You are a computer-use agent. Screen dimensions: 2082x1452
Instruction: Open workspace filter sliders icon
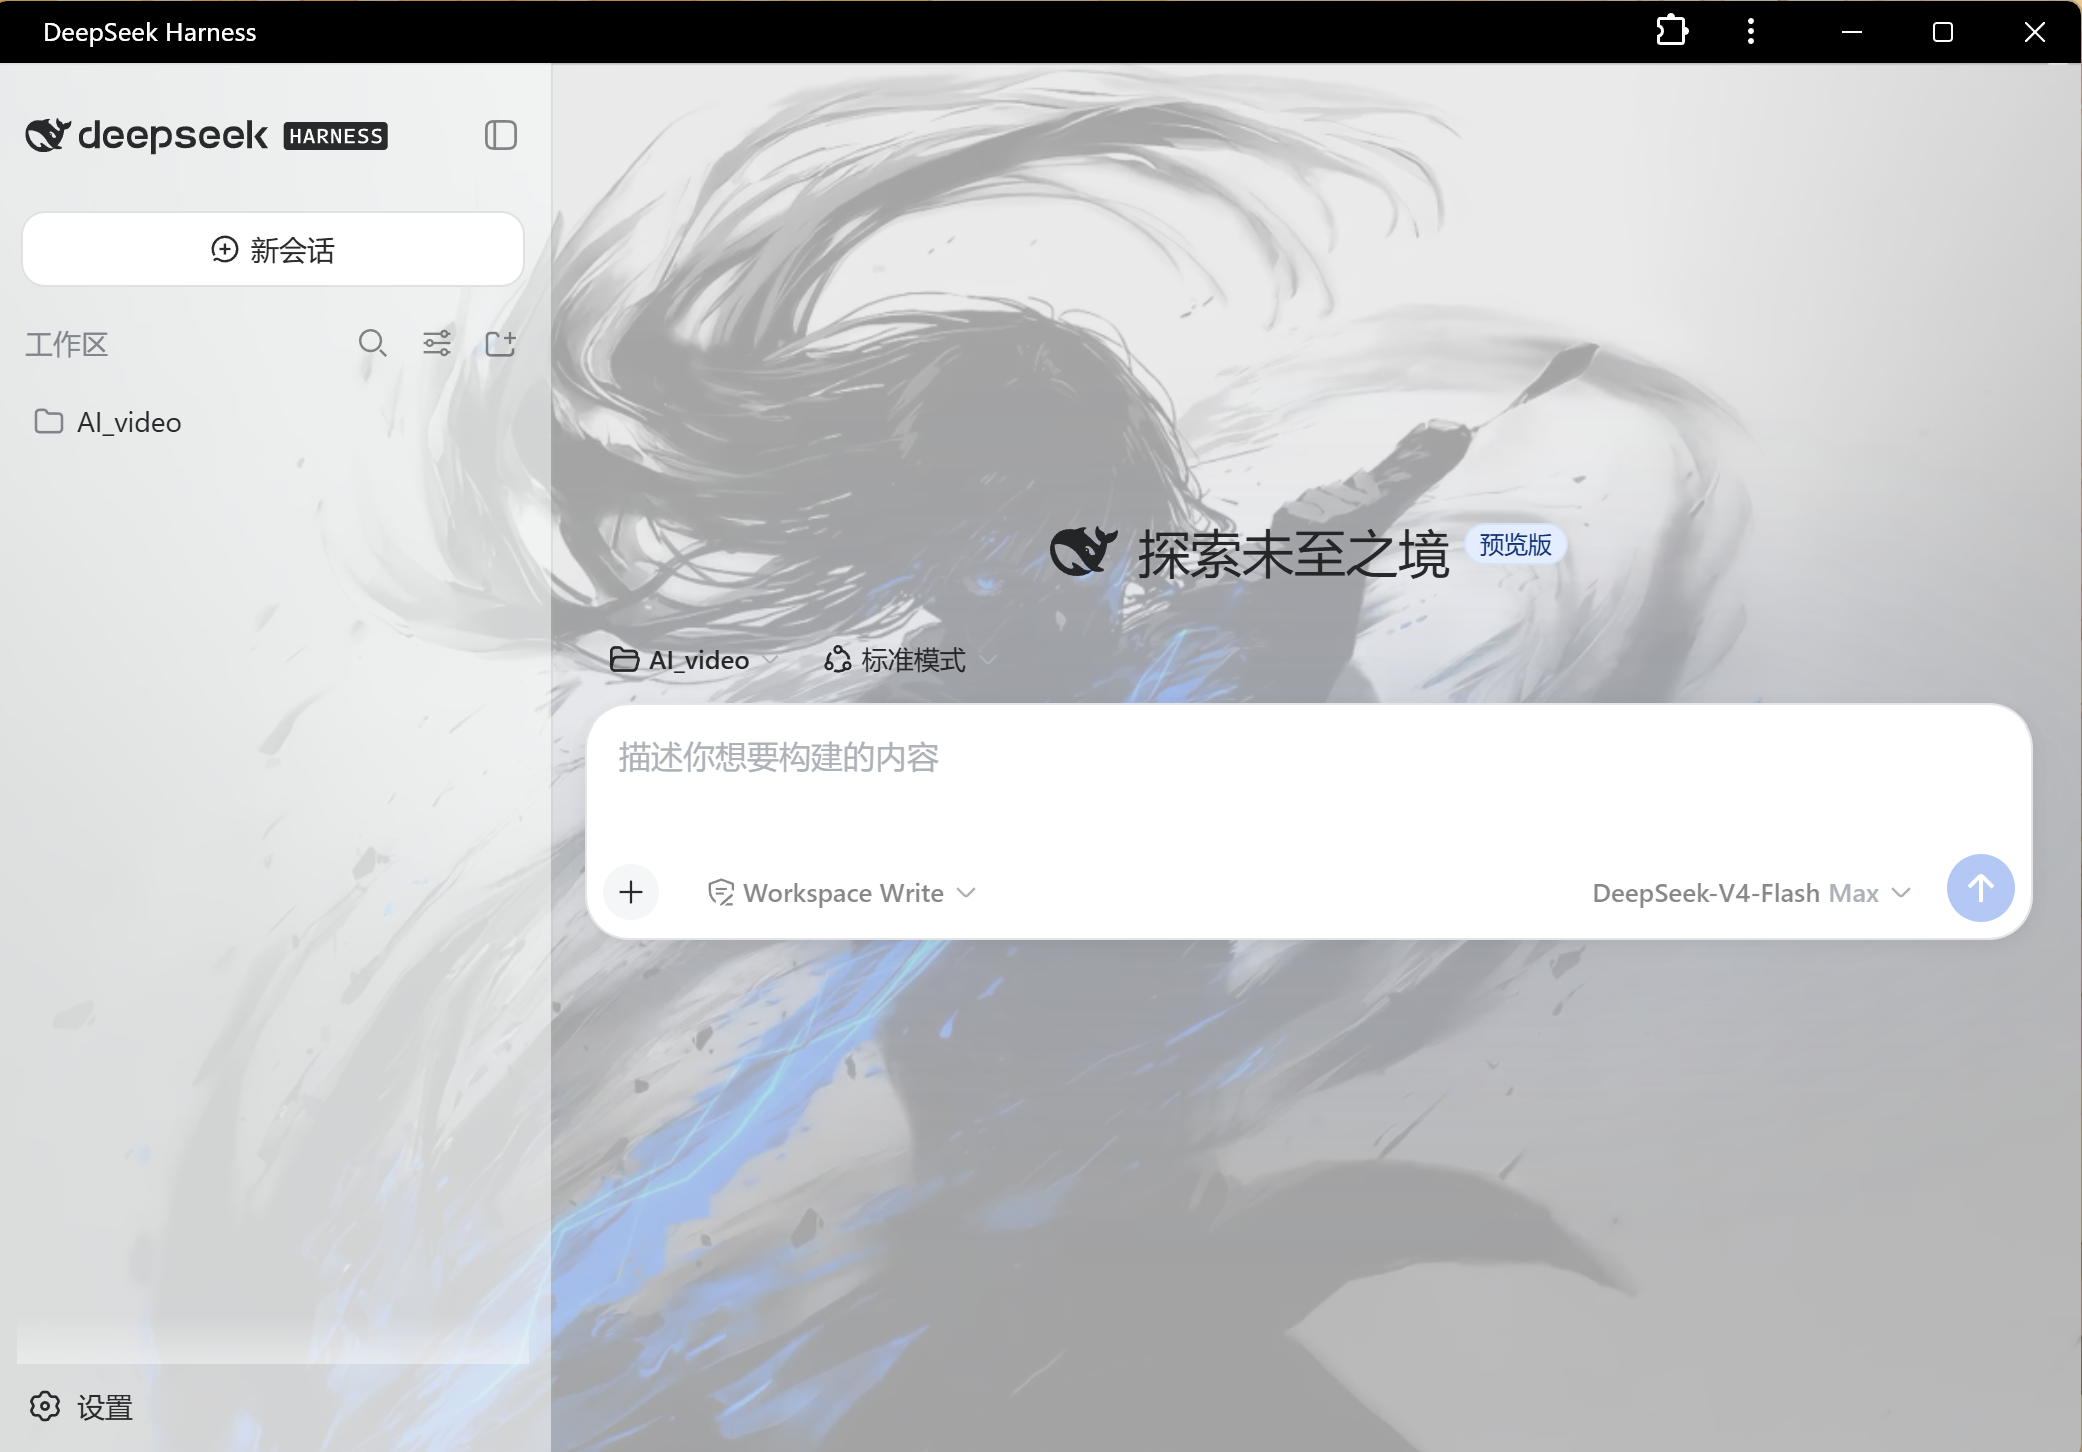(x=437, y=344)
